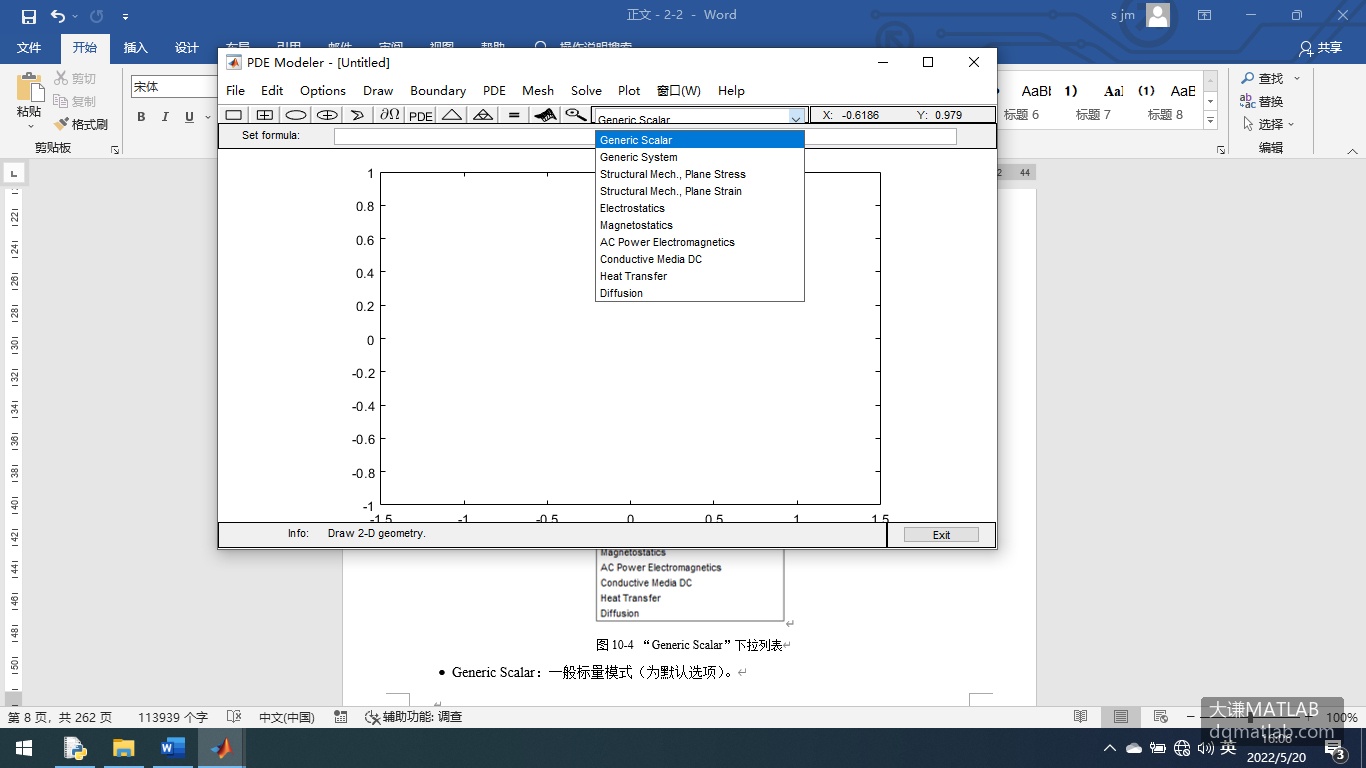Open PDE specification with the PDE toolbar button
The image size is (1366, 768).
421,115
